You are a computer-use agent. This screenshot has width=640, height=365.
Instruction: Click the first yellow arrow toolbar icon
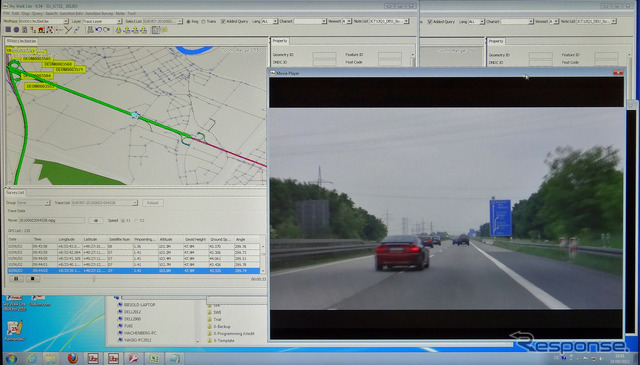(x=118, y=30)
